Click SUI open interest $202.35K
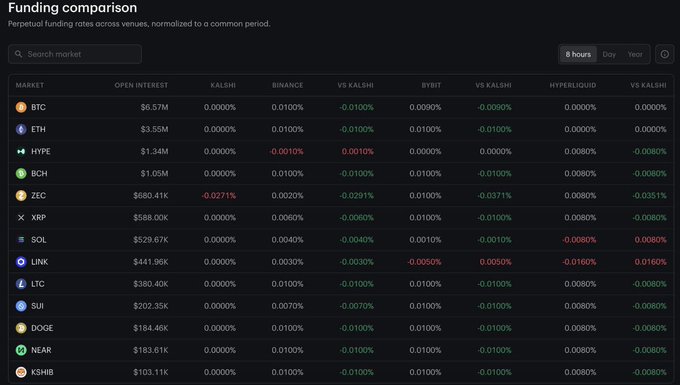680x385 pixels. pos(150,306)
